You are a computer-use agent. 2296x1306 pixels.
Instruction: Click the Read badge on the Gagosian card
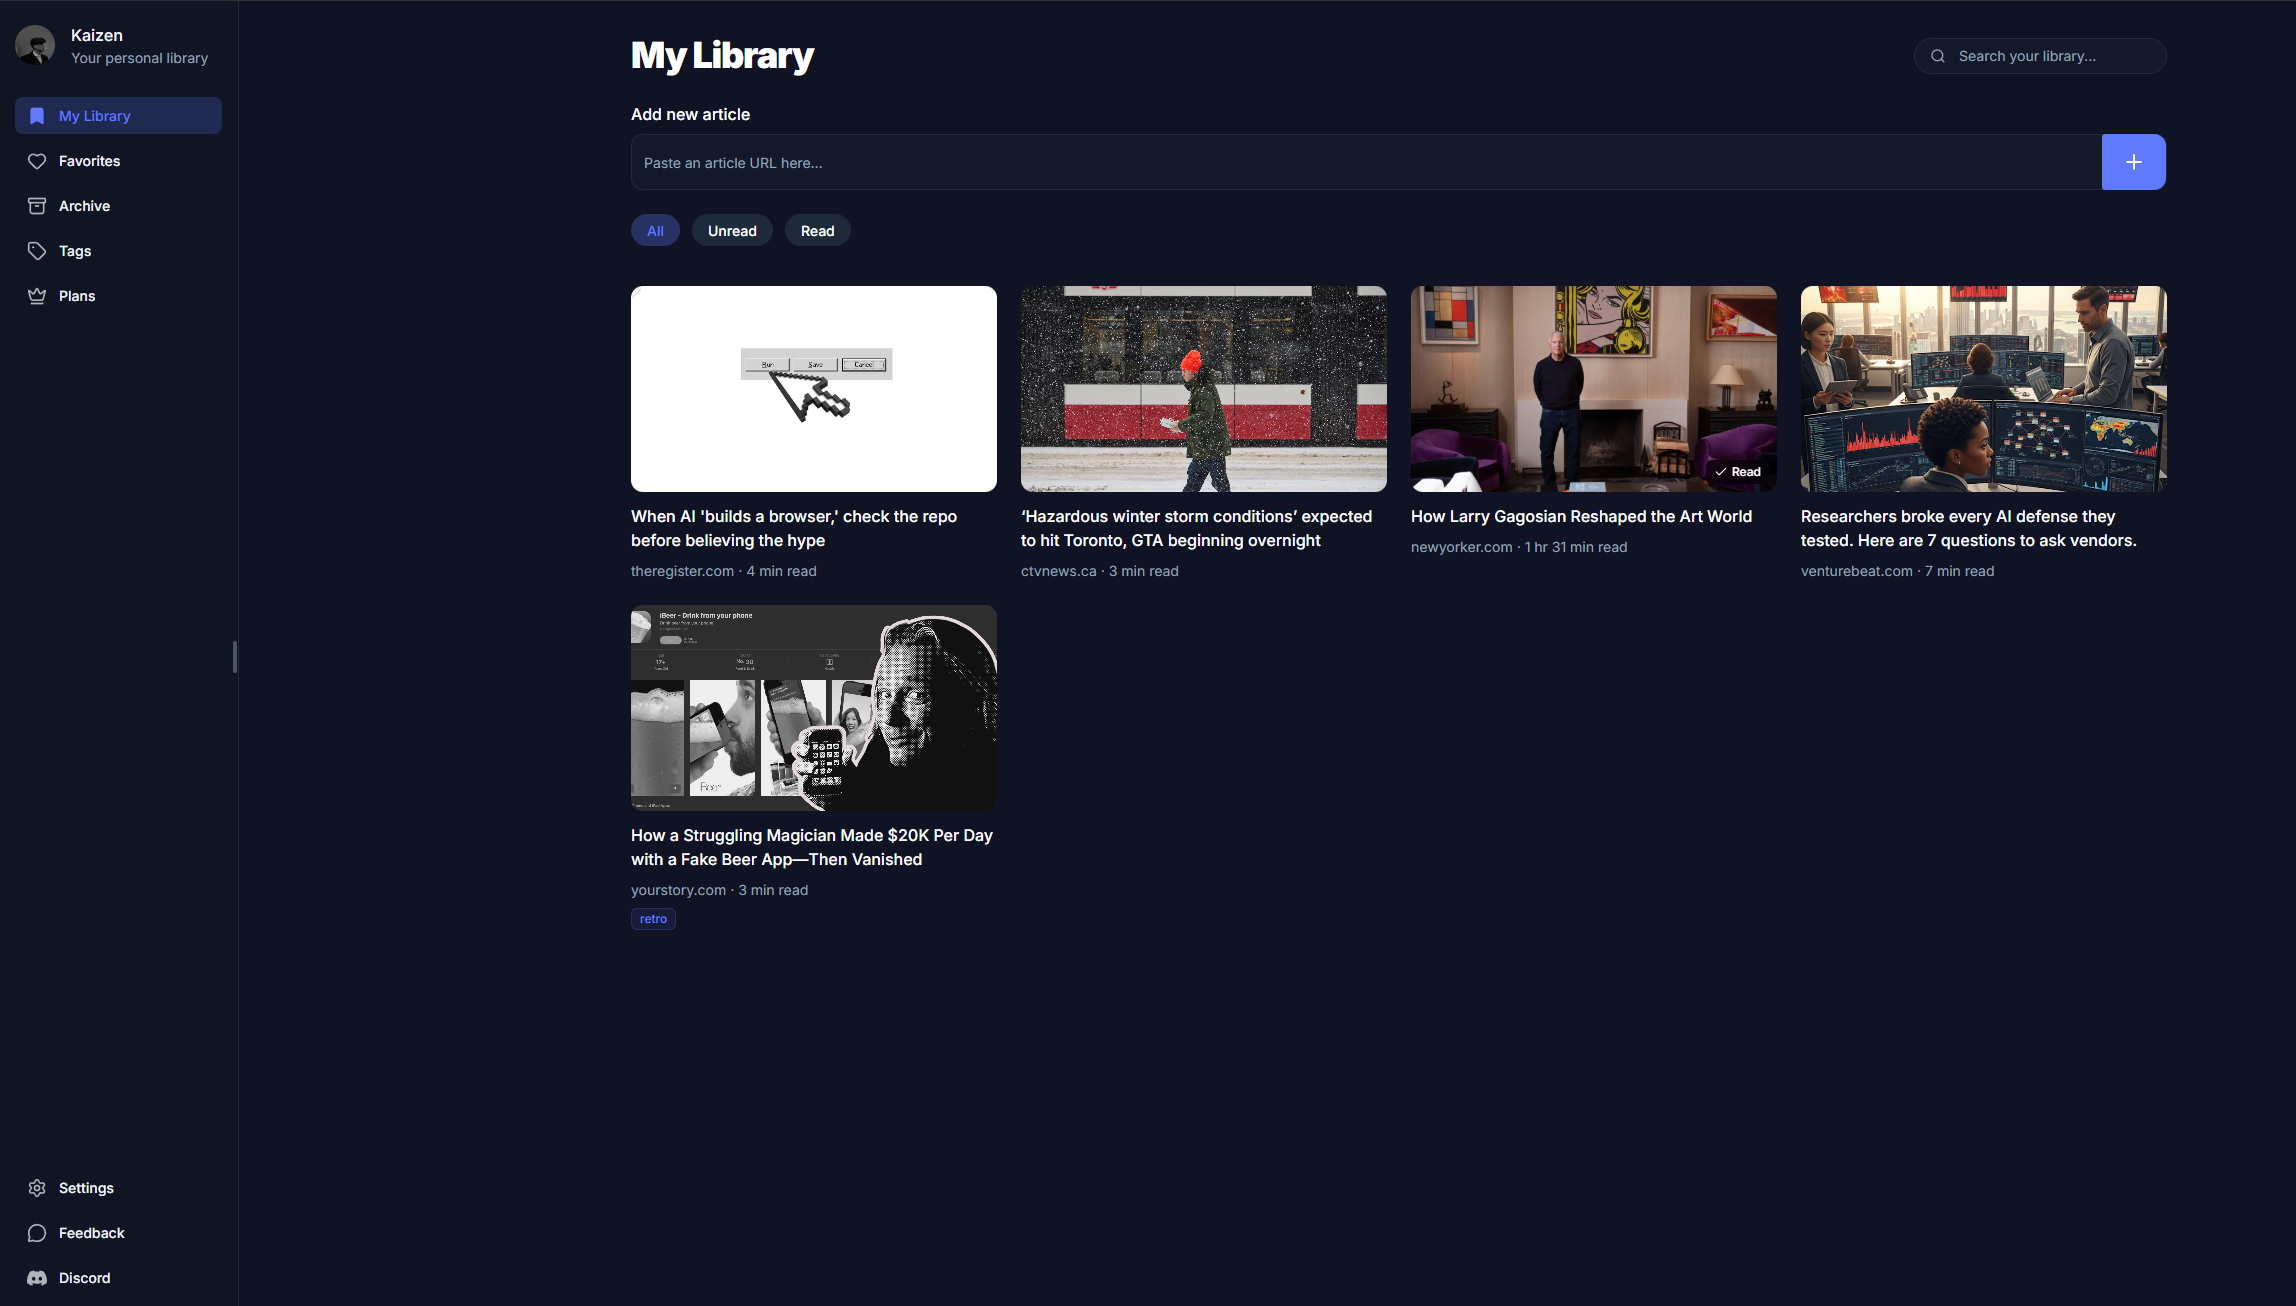[x=1738, y=471]
